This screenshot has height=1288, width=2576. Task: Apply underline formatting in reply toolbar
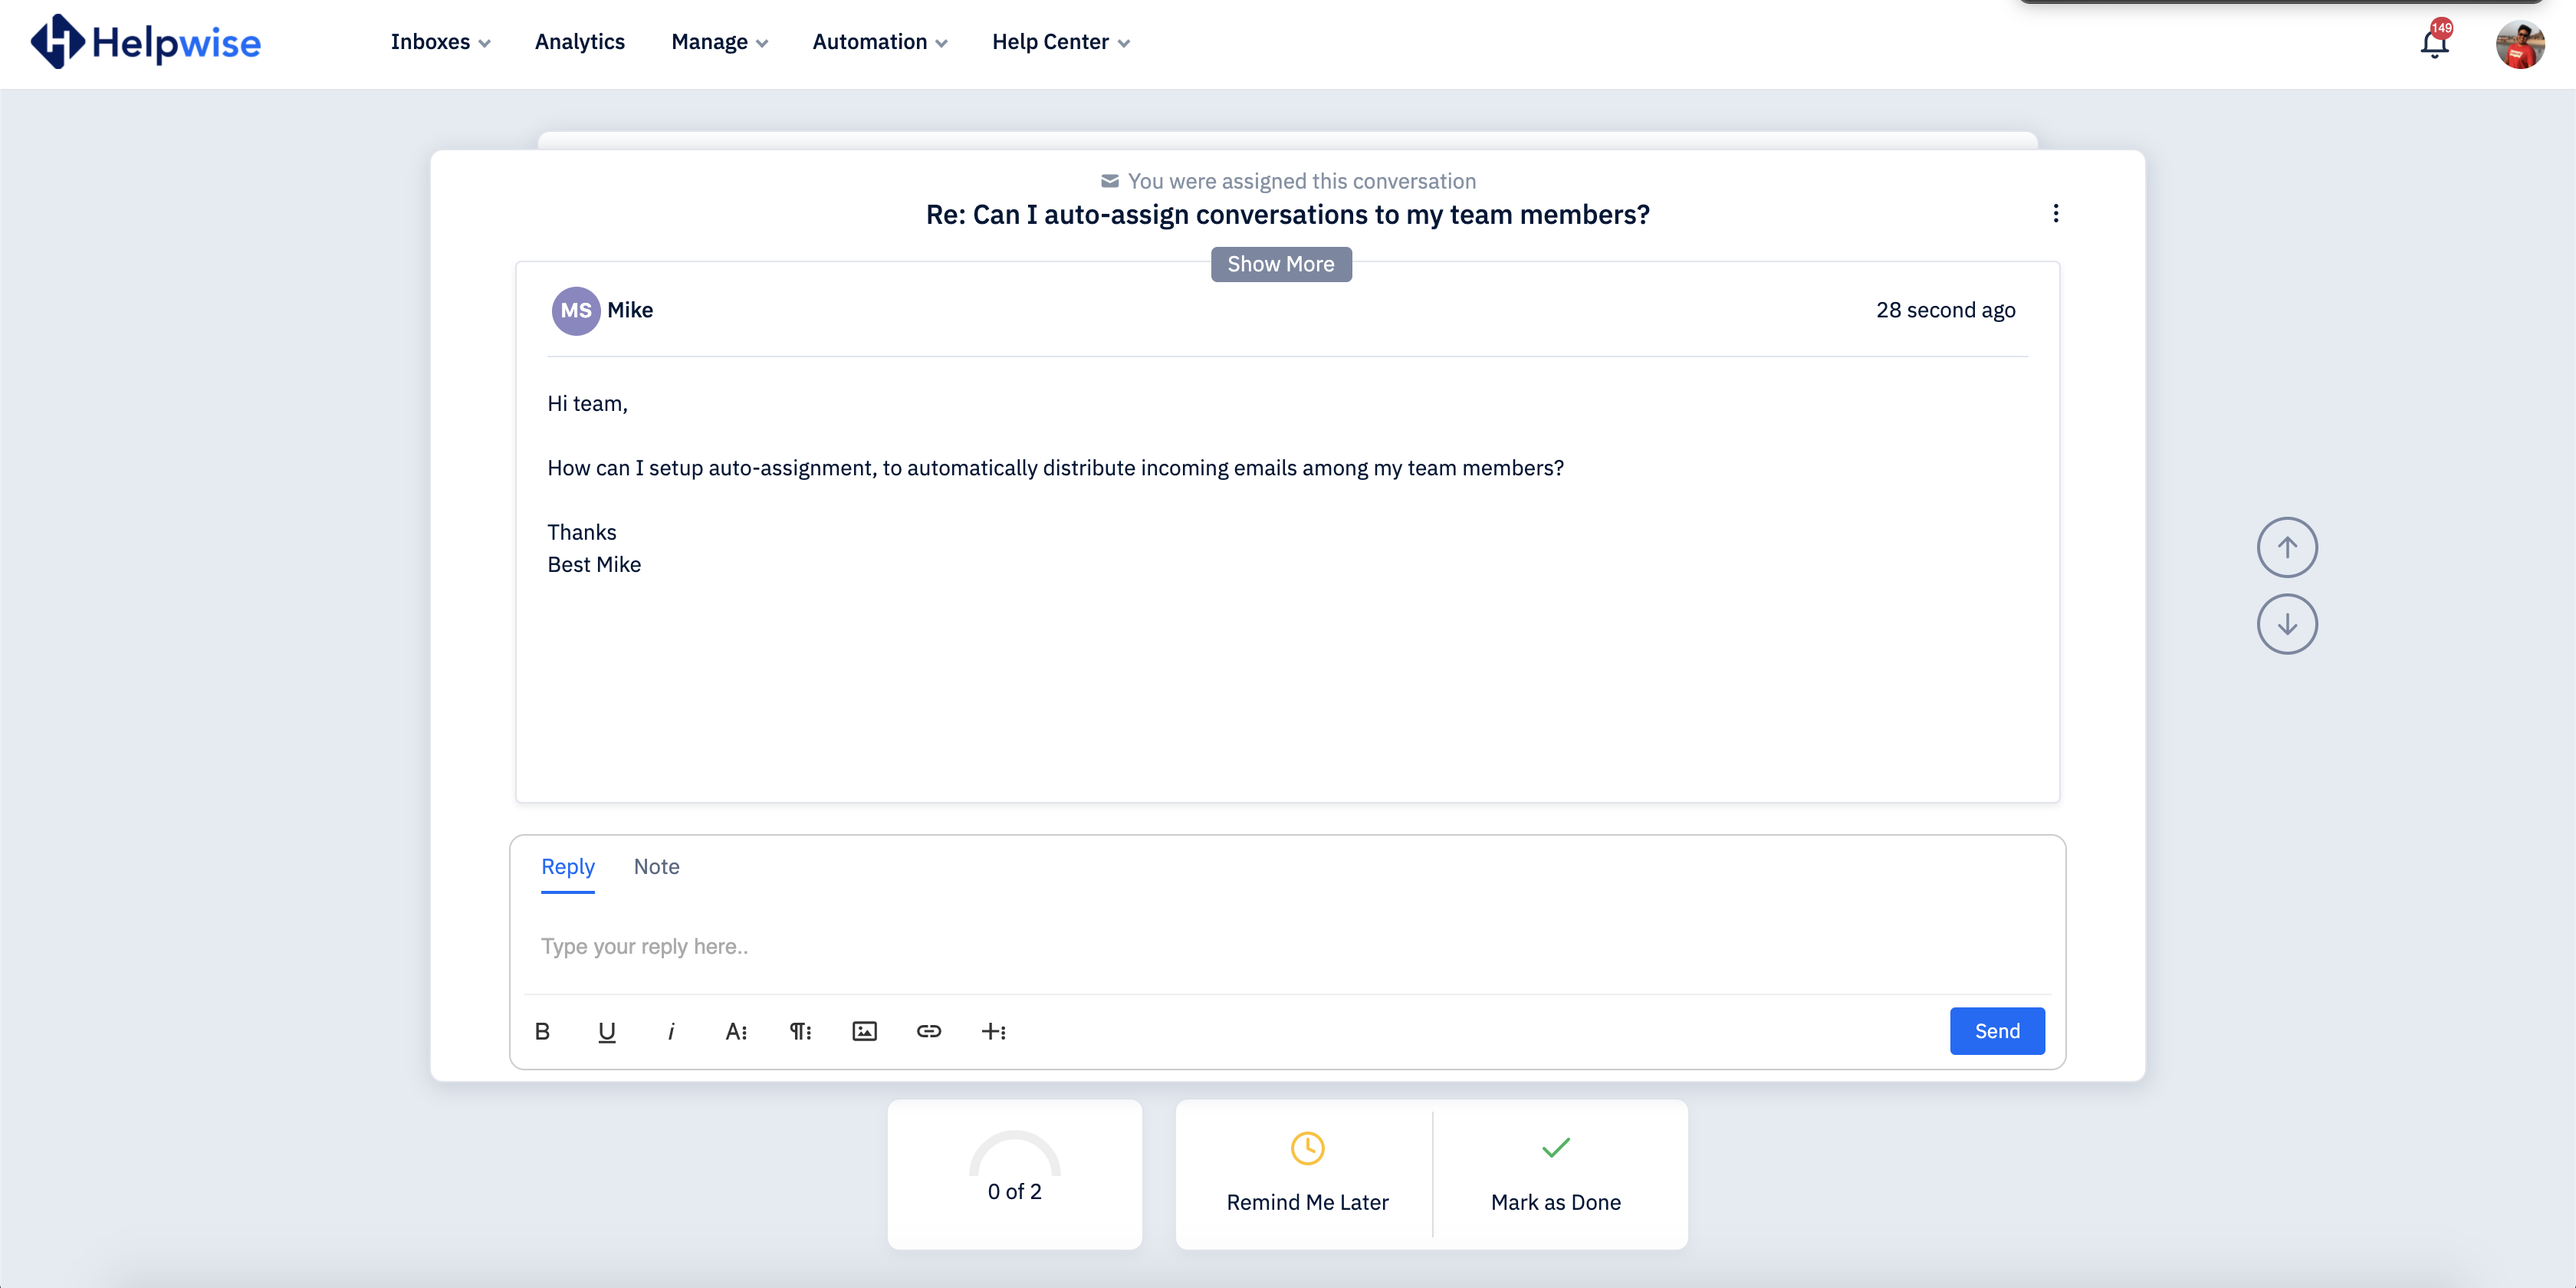(606, 1031)
